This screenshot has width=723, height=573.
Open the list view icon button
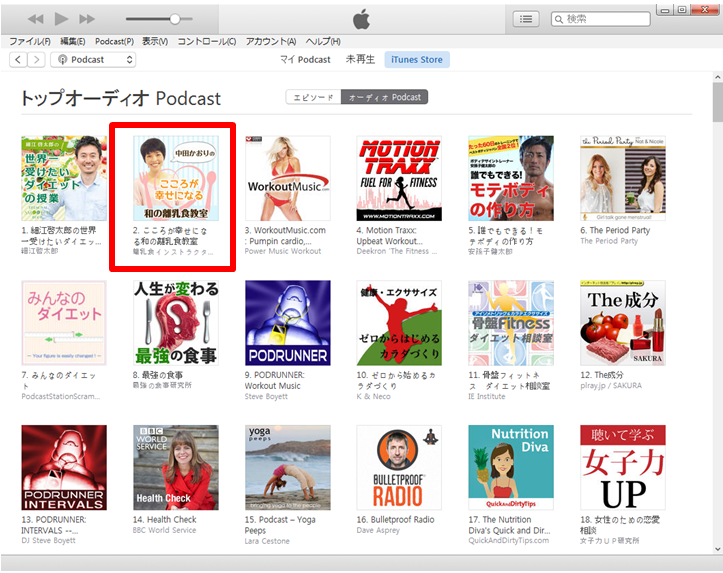click(x=526, y=19)
